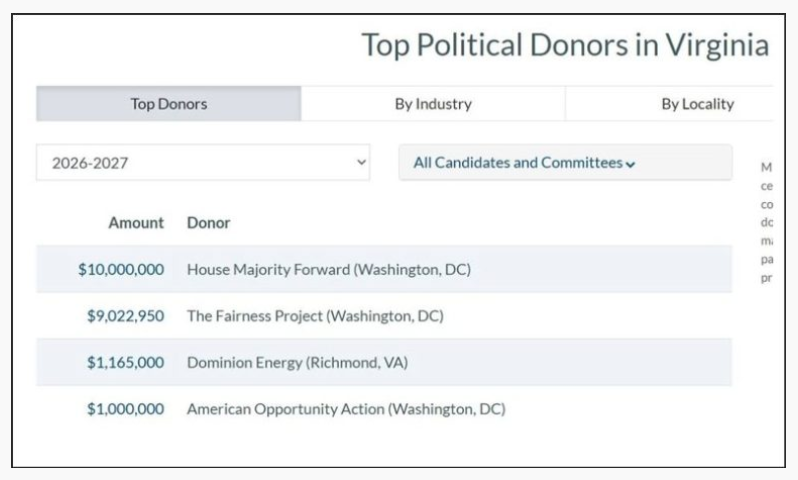The height and width of the screenshot is (480, 798).
Task: Open the By Locality tab
Action: pos(697,104)
